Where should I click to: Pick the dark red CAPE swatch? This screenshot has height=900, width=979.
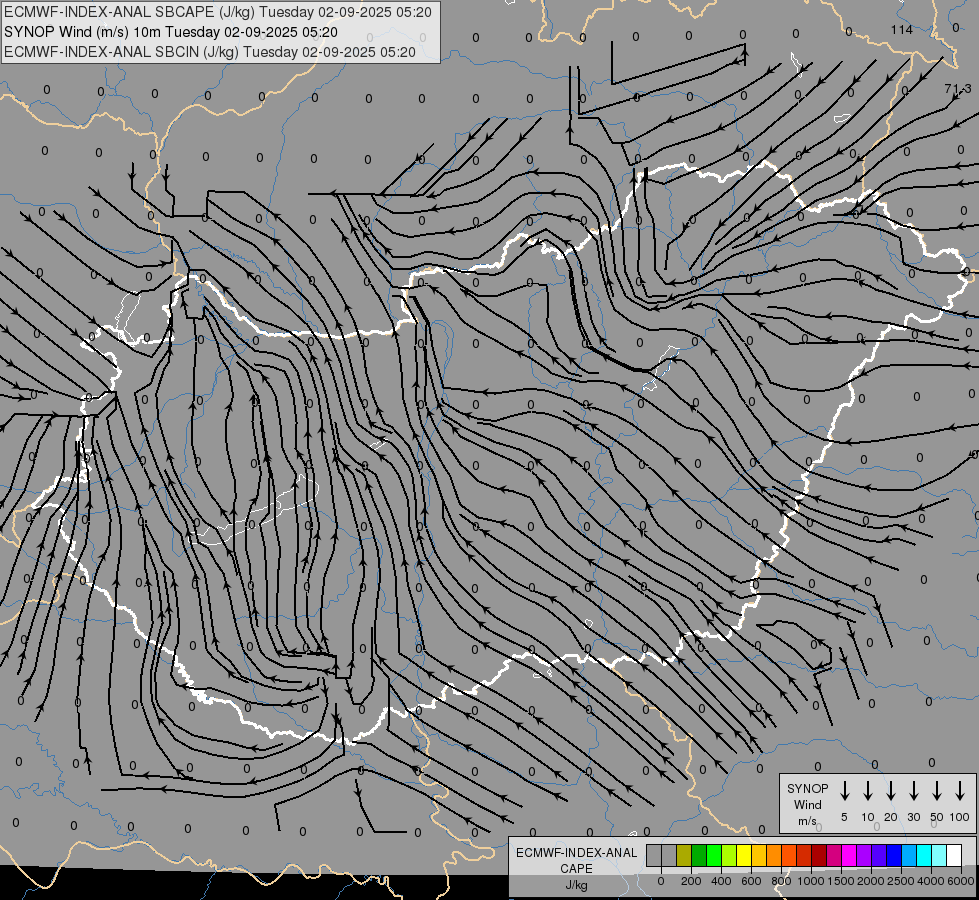(x=819, y=855)
